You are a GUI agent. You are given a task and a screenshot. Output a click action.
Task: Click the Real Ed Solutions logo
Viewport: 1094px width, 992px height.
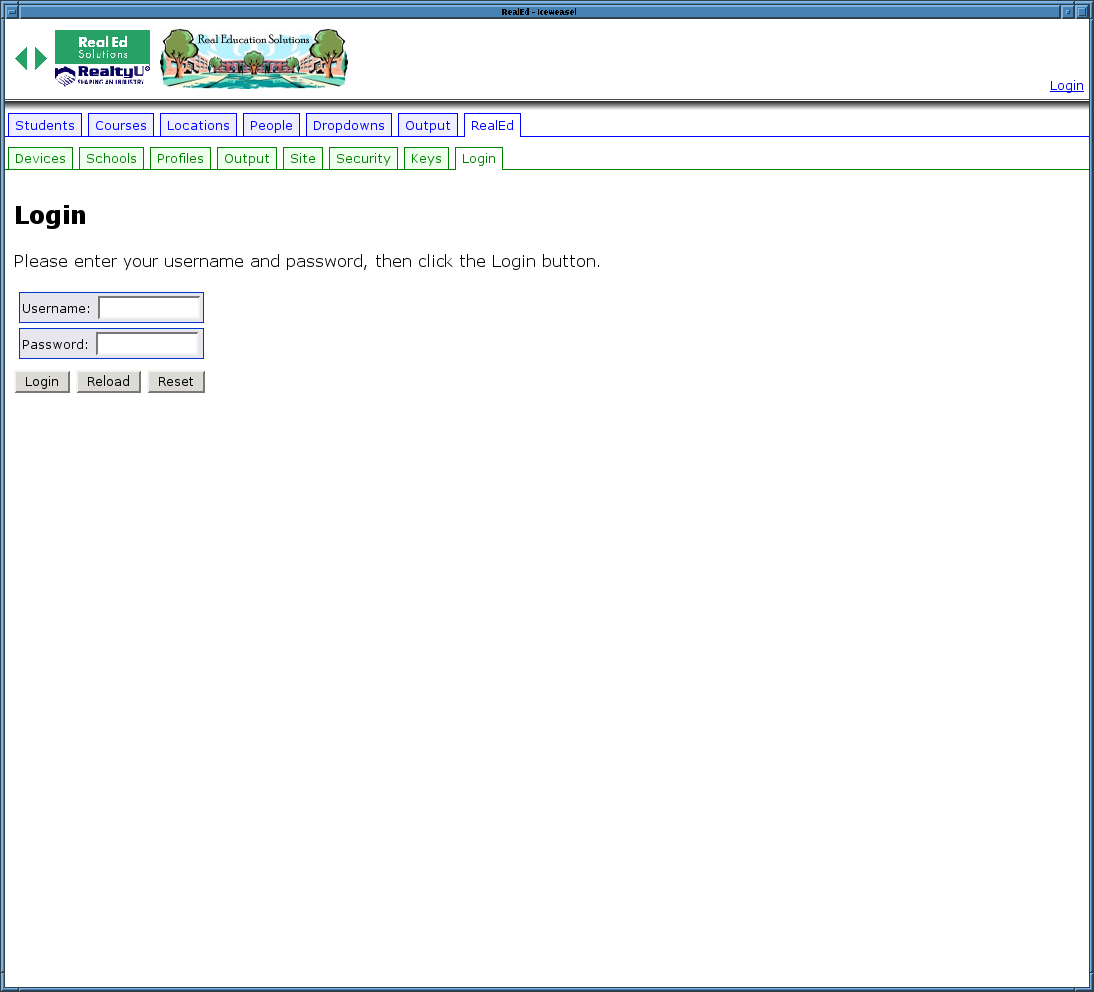[102, 58]
